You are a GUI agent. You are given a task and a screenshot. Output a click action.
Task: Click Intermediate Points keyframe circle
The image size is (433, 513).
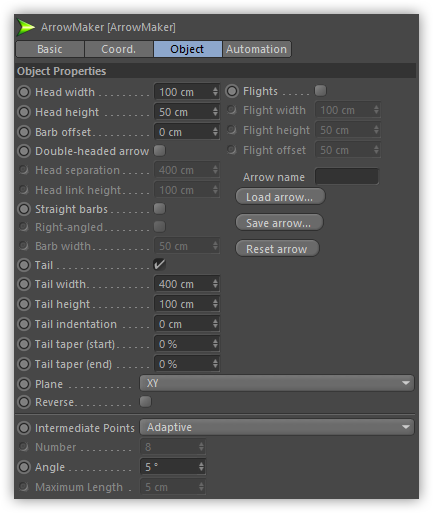24,428
